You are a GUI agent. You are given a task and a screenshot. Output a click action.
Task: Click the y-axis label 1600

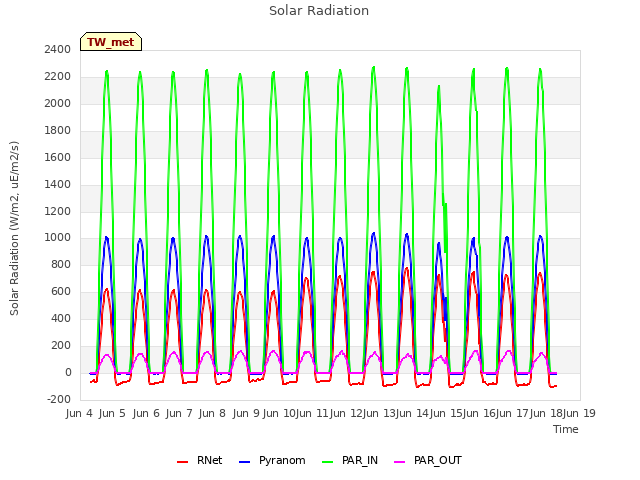pos(58,157)
